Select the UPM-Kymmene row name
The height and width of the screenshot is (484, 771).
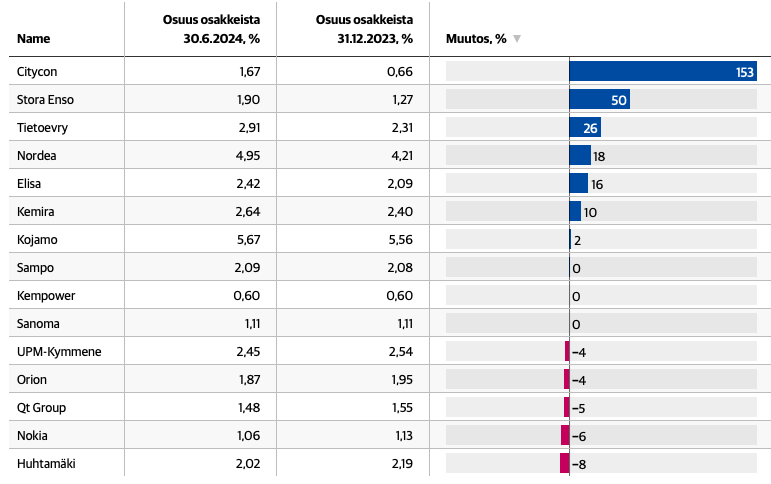tap(59, 352)
